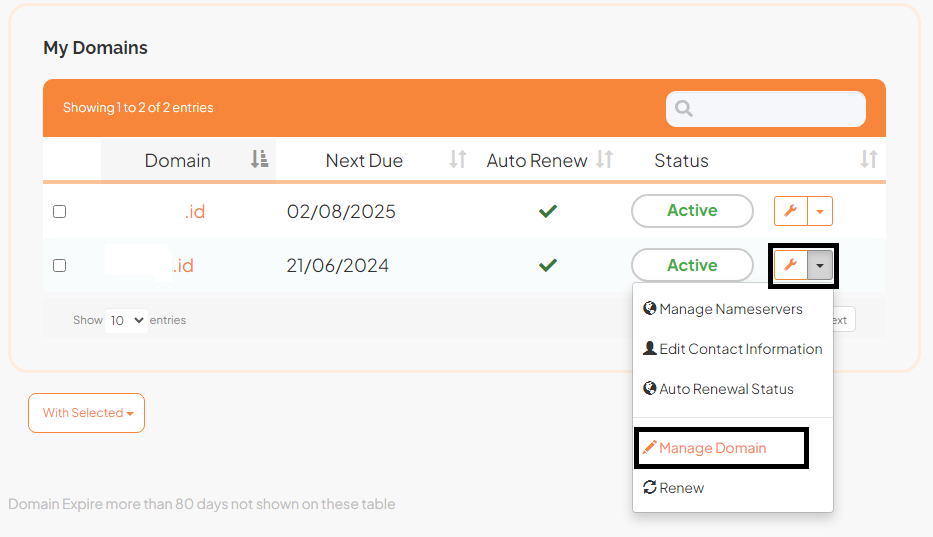Image resolution: width=933 pixels, height=537 pixels.
Task: Click the Auto Renew checkmark for 02/08/2025 domain
Action: (547, 211)
